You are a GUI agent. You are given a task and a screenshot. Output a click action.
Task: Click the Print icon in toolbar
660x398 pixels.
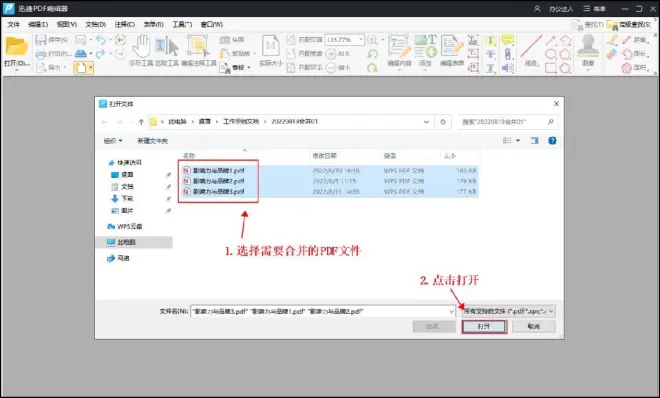[x=40, y=54]
